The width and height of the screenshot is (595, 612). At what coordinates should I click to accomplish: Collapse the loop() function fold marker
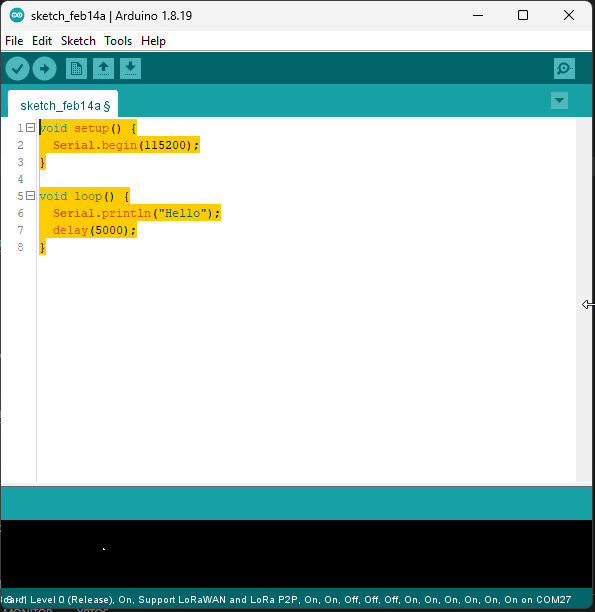(x=30, y=196)
